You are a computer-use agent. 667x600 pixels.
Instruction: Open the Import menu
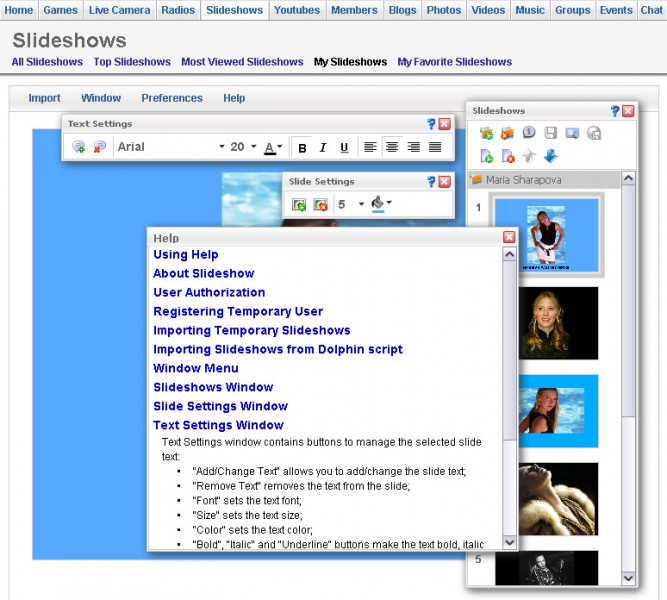(x=44, y=98)
